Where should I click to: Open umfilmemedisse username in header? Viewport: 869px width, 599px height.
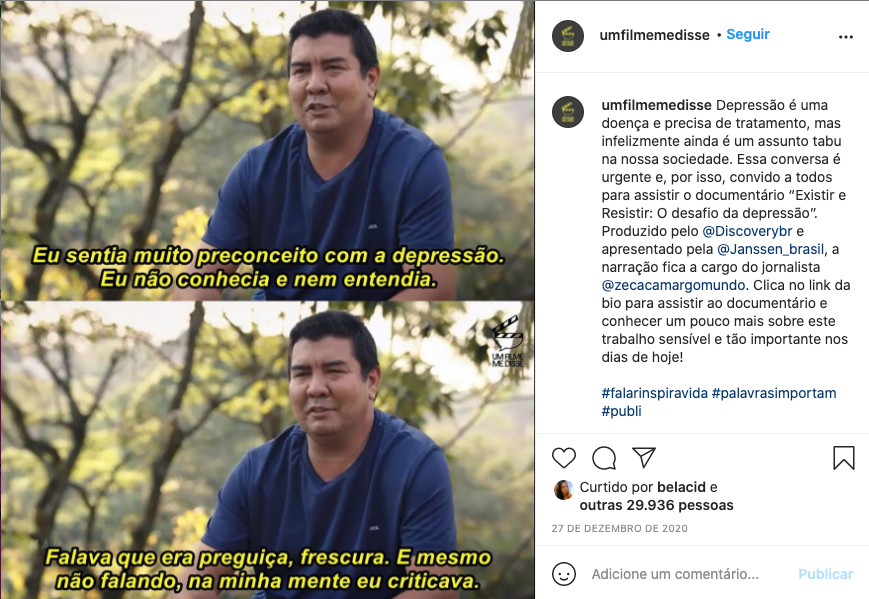click(654, 35)
